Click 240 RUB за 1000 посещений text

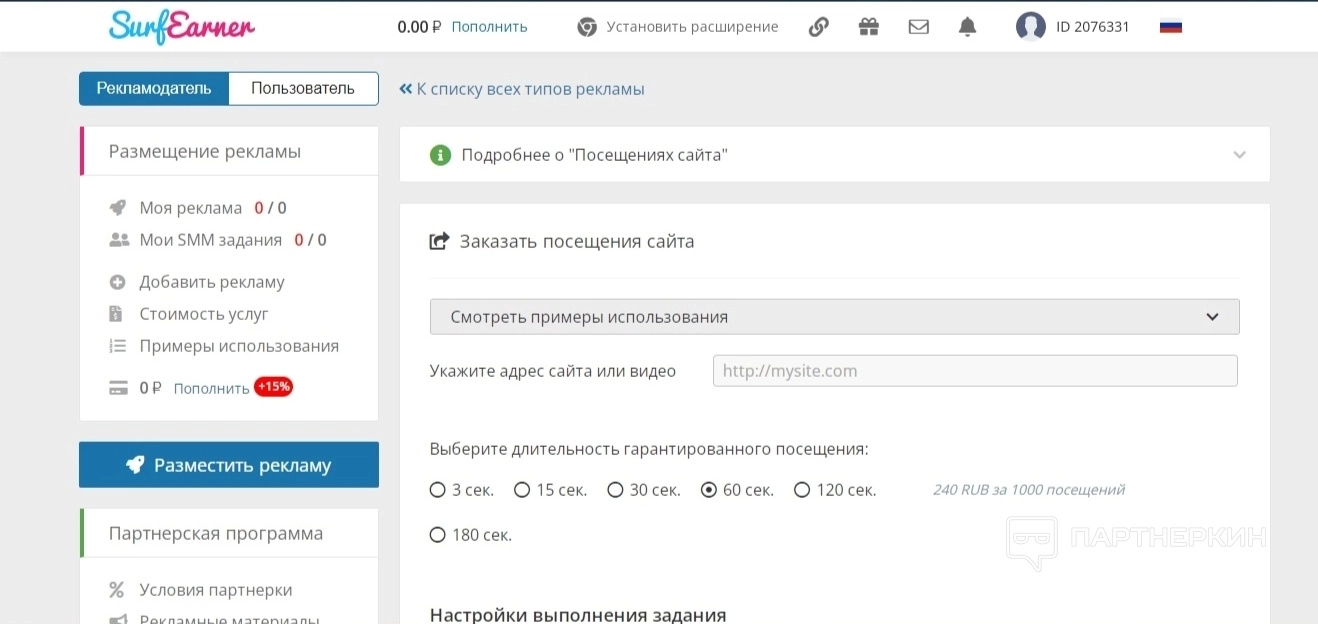pos(1029,490)
